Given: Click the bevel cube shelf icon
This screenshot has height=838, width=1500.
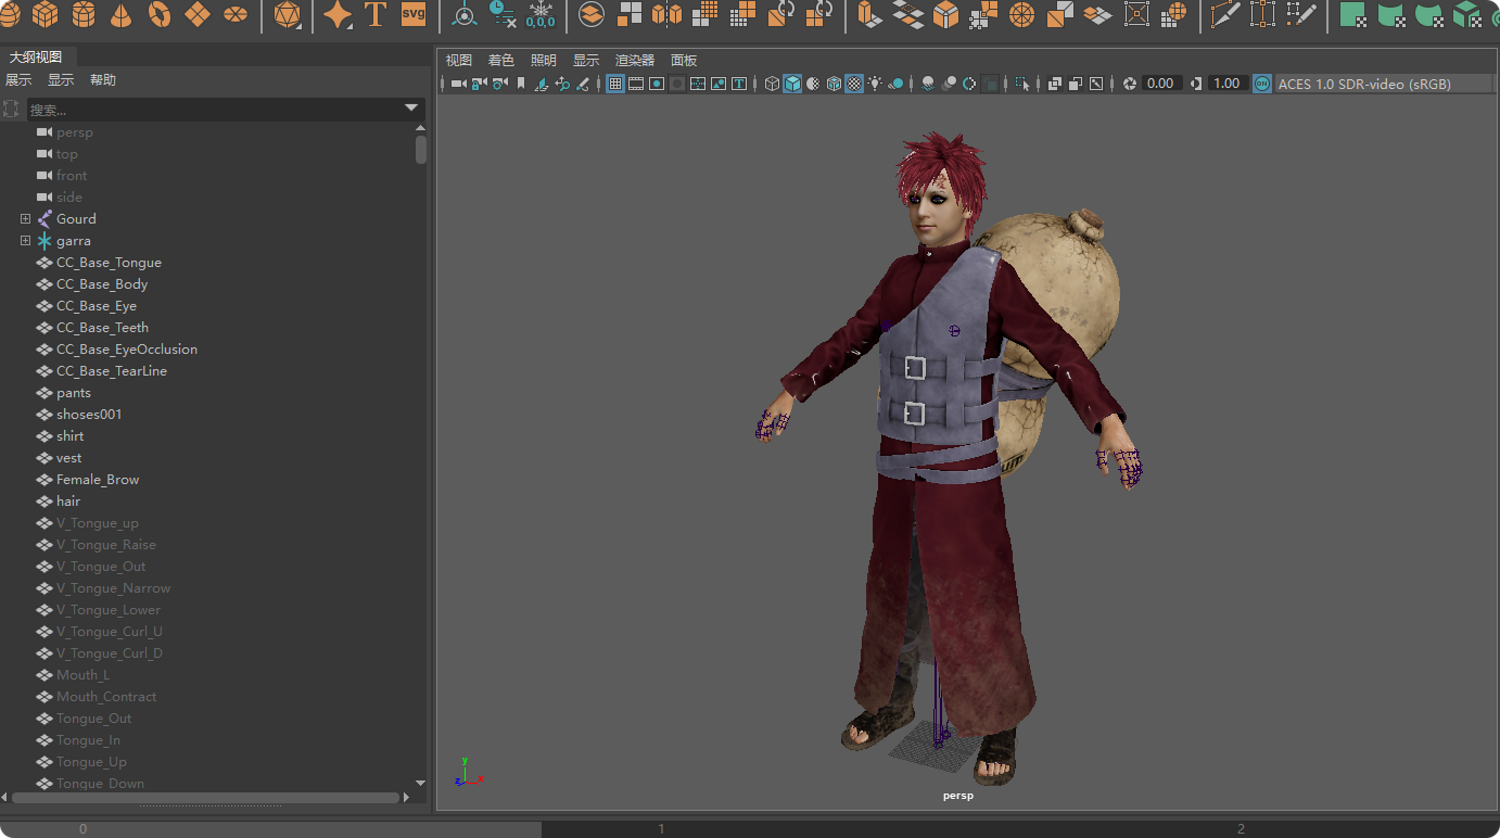Looking at the screenshot, I should pyautogui.click(x=945, y=15).
